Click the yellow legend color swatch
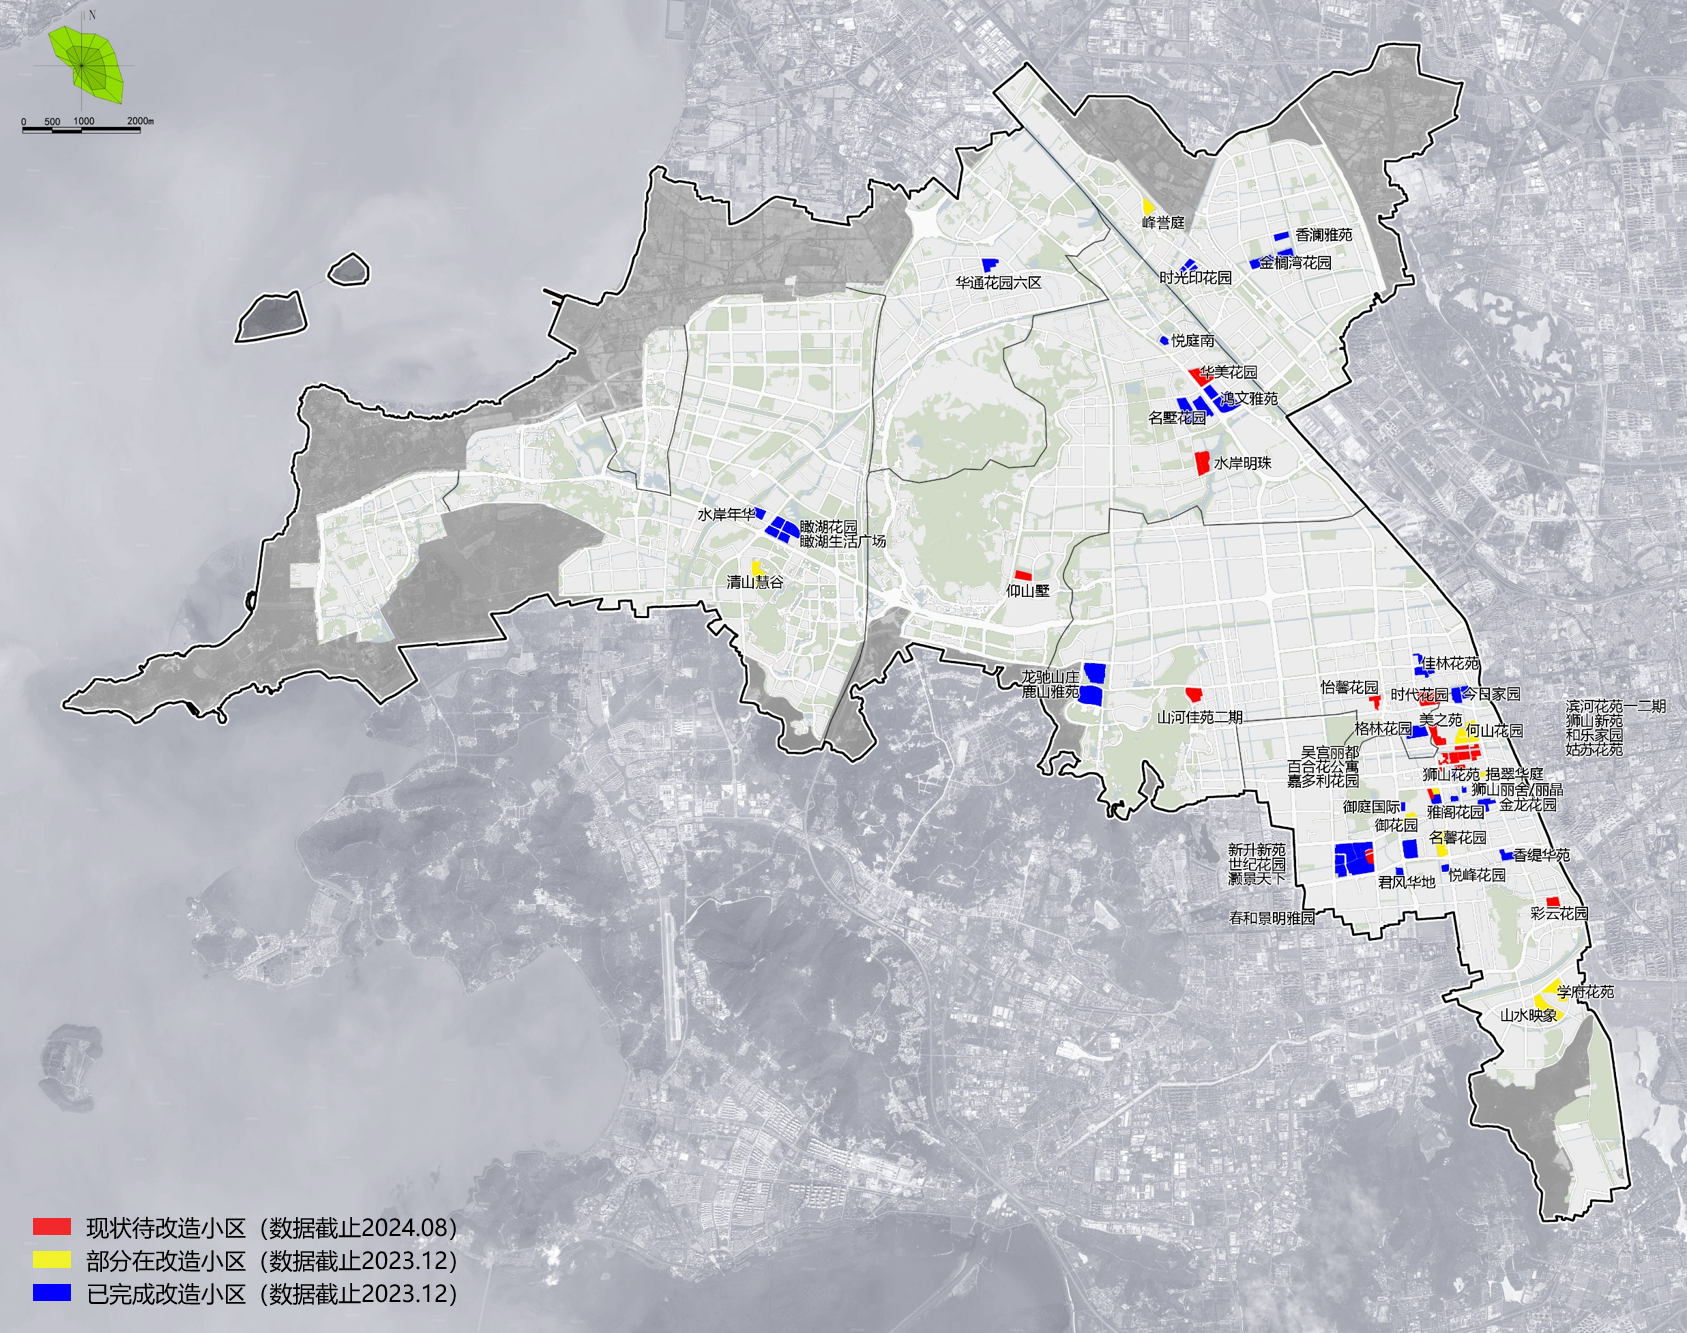1687x1333 pixels. click(x=52, y=1259)
